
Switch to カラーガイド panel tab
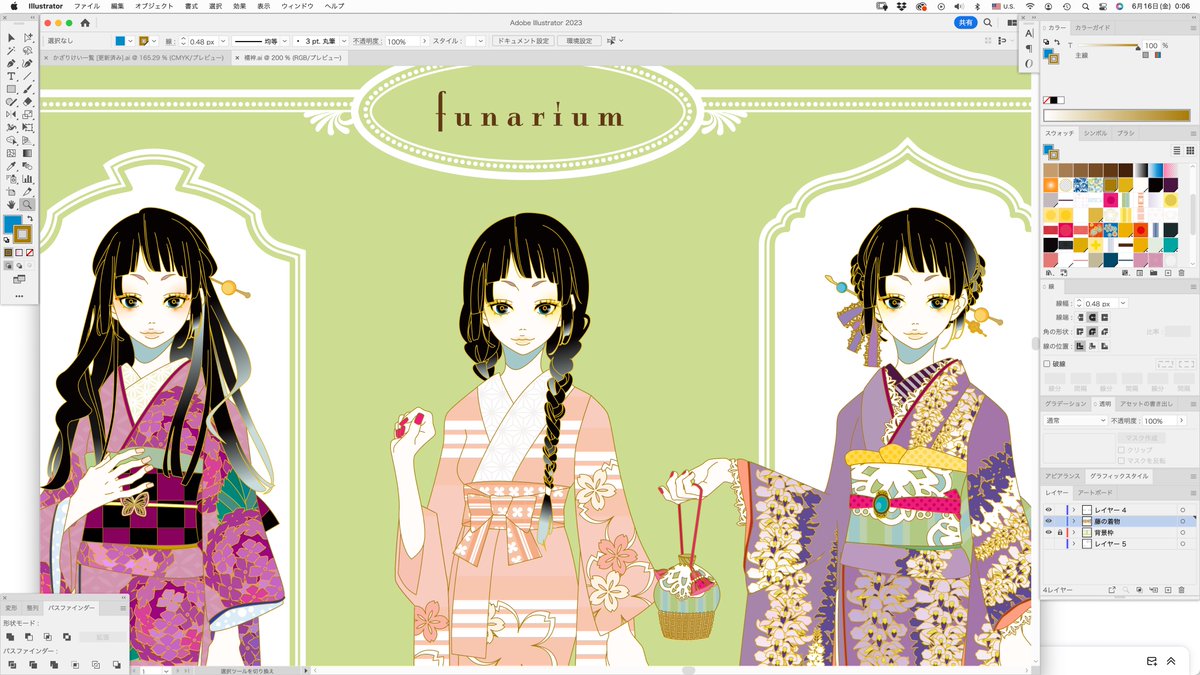point(1091,28)
